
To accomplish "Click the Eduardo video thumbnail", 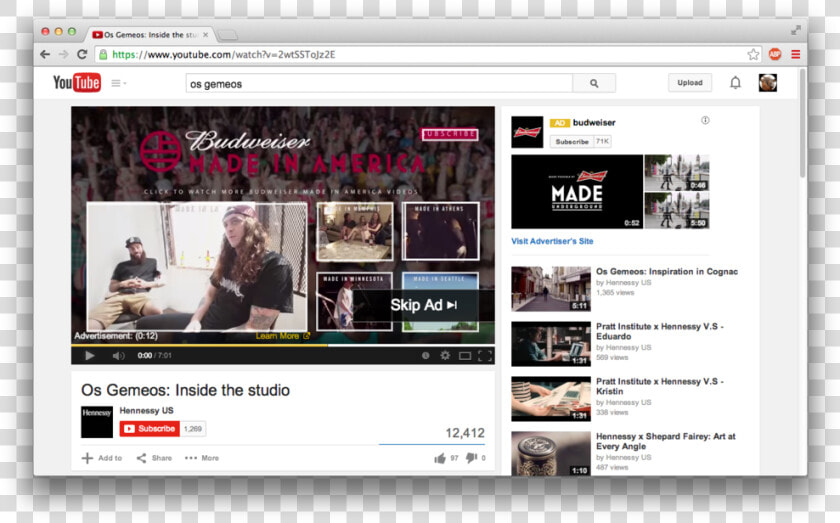I will [551, 344].
